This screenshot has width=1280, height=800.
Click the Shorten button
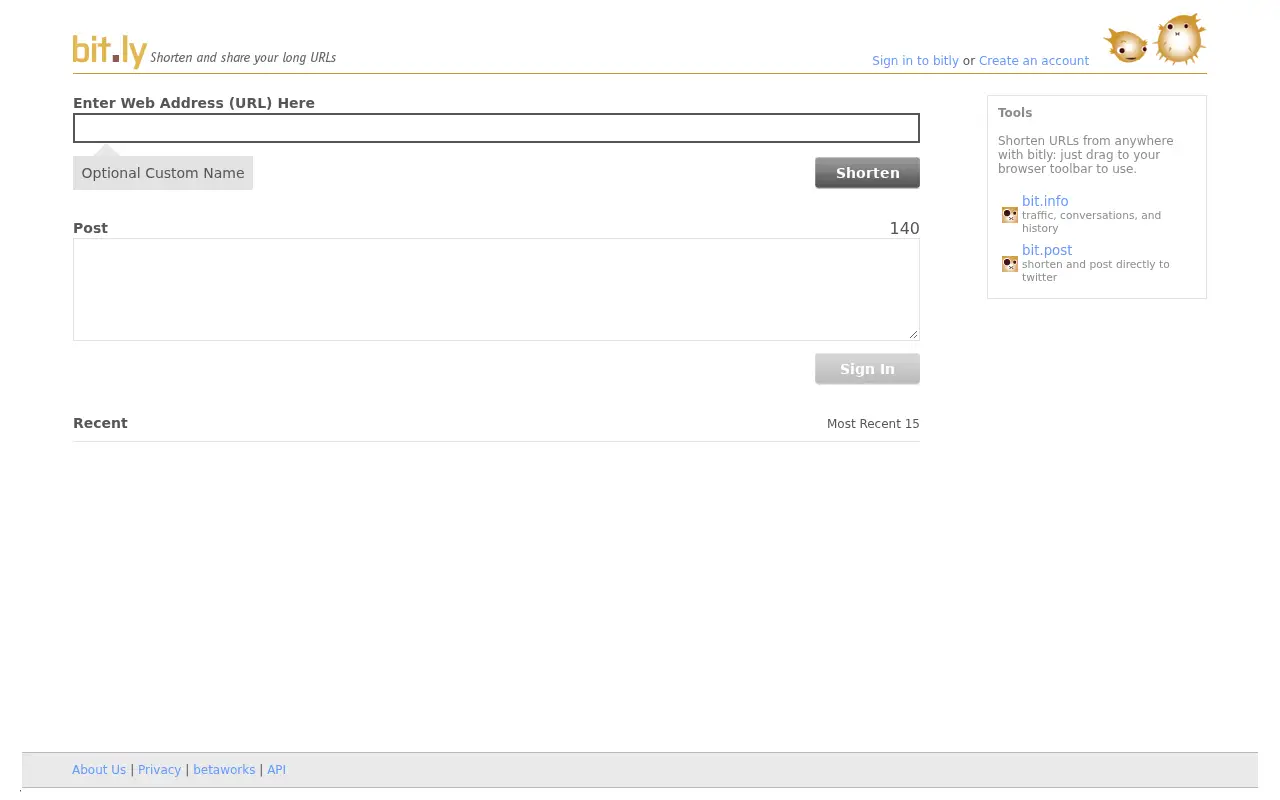point(867,173)
